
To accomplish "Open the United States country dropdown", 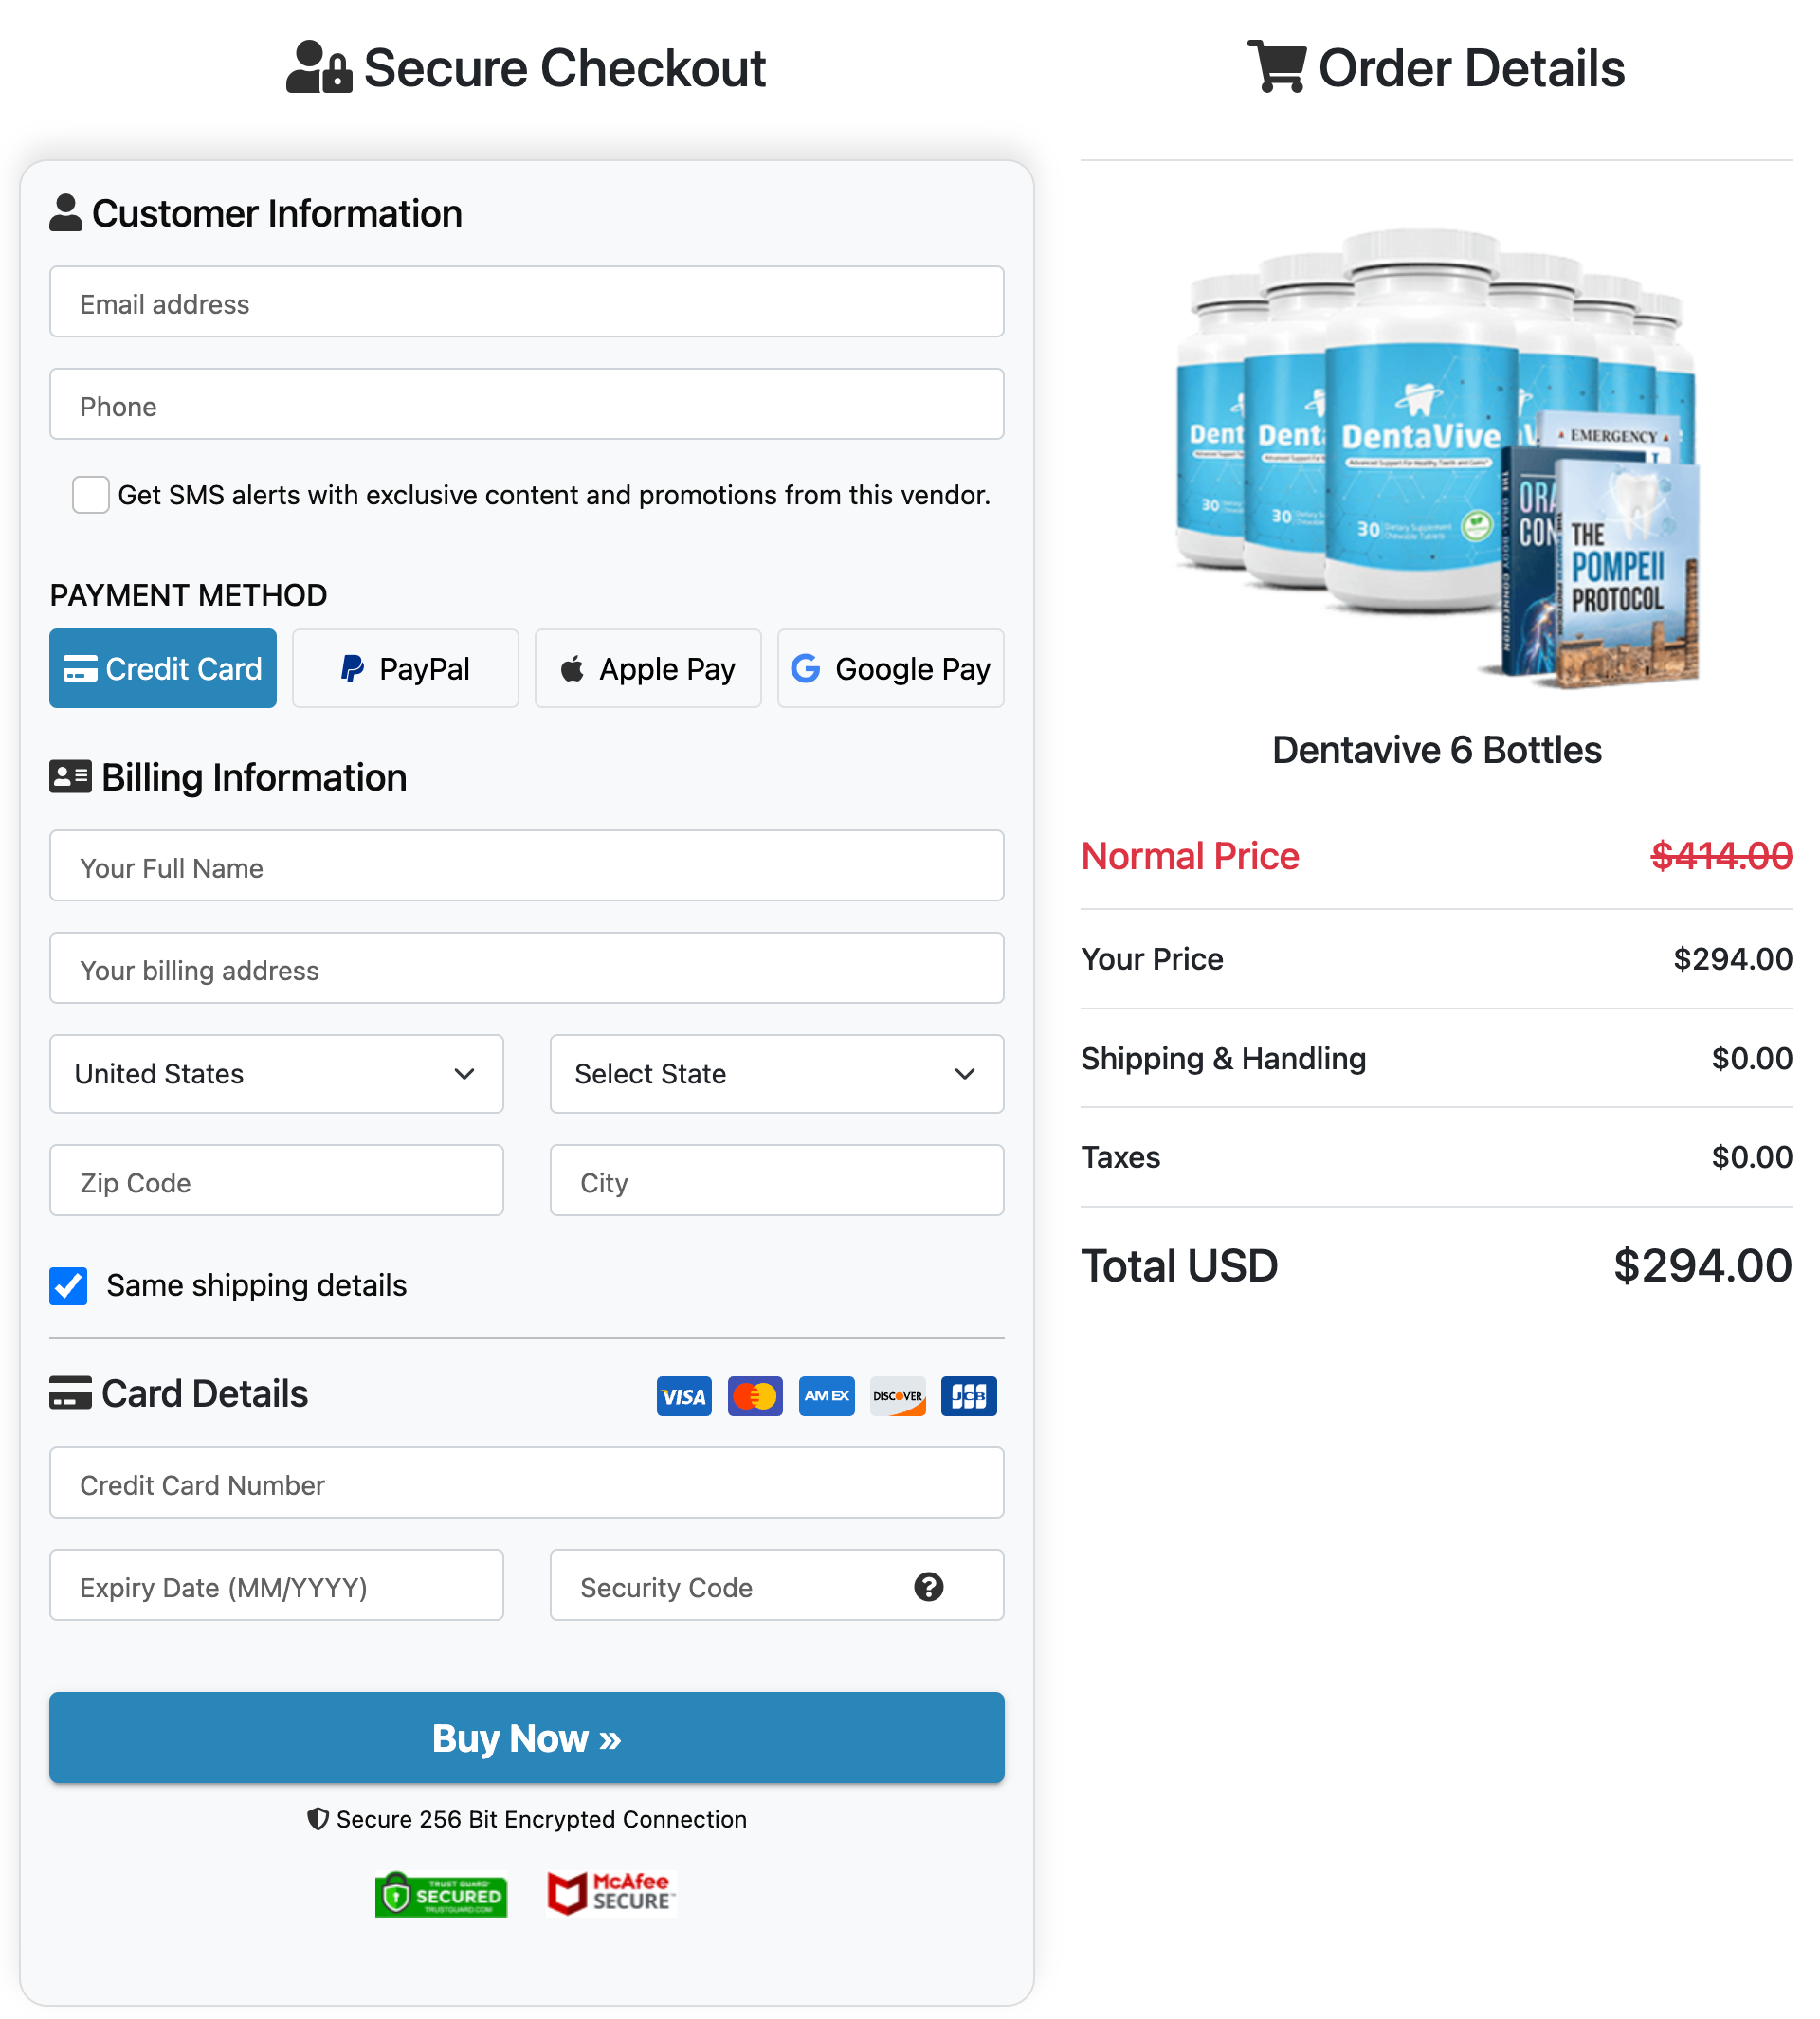I will pos(277,1074).
